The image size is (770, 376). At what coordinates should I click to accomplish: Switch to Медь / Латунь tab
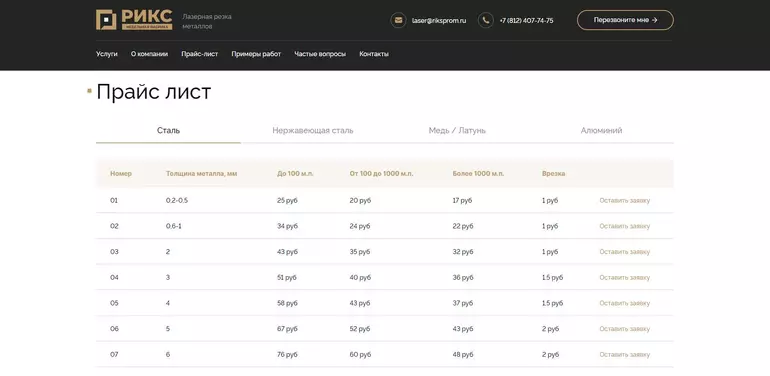click(x=457, y=131)
